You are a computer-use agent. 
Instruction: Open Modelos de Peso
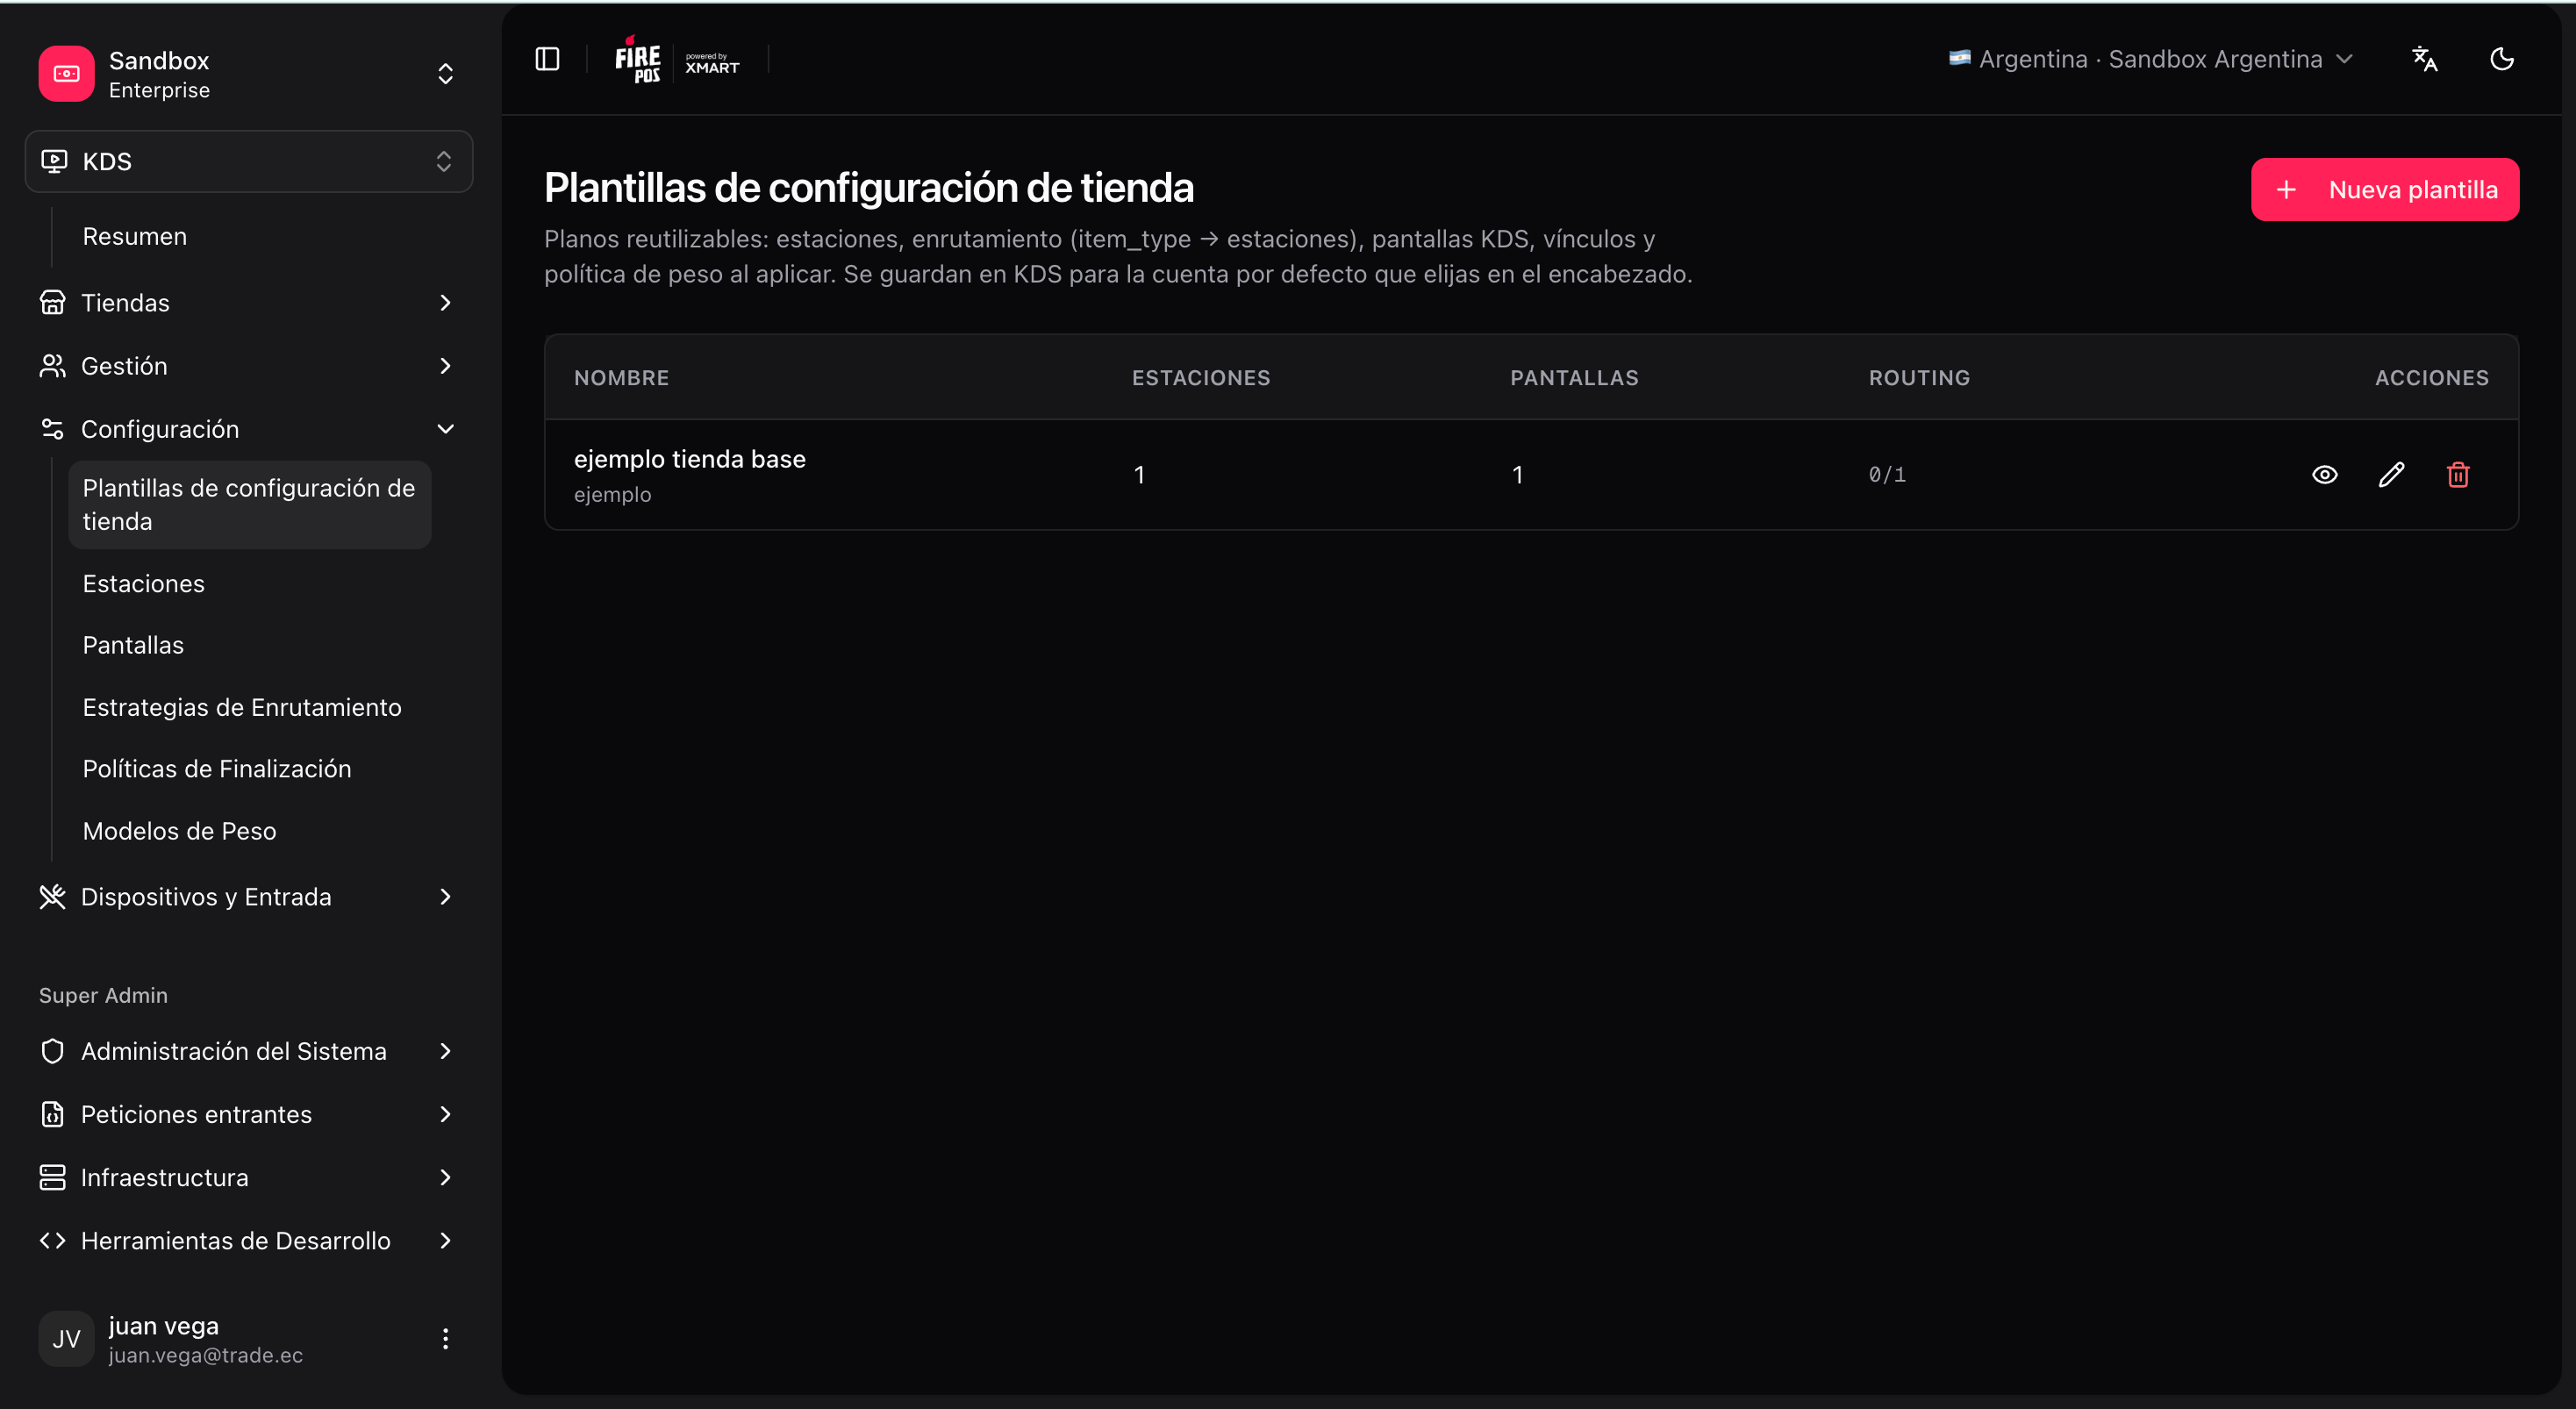pyautogui.click(x=179, y=831)
